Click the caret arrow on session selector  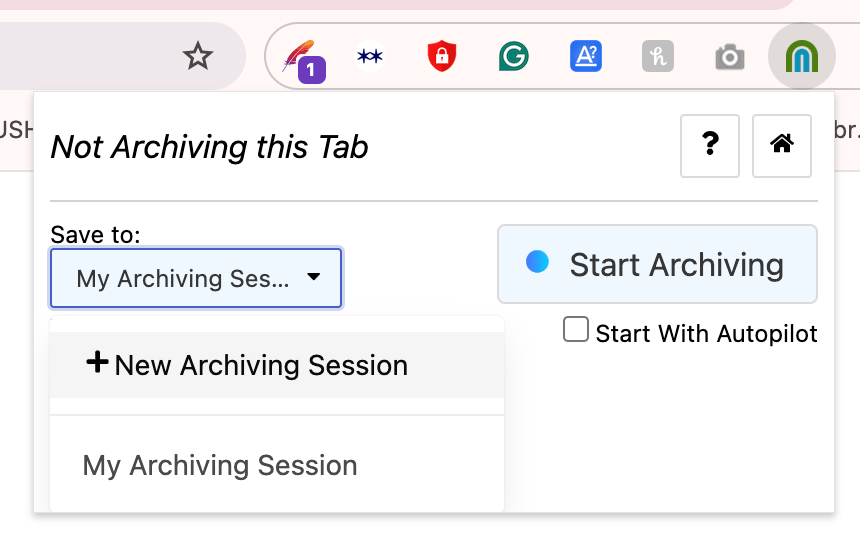314,277
